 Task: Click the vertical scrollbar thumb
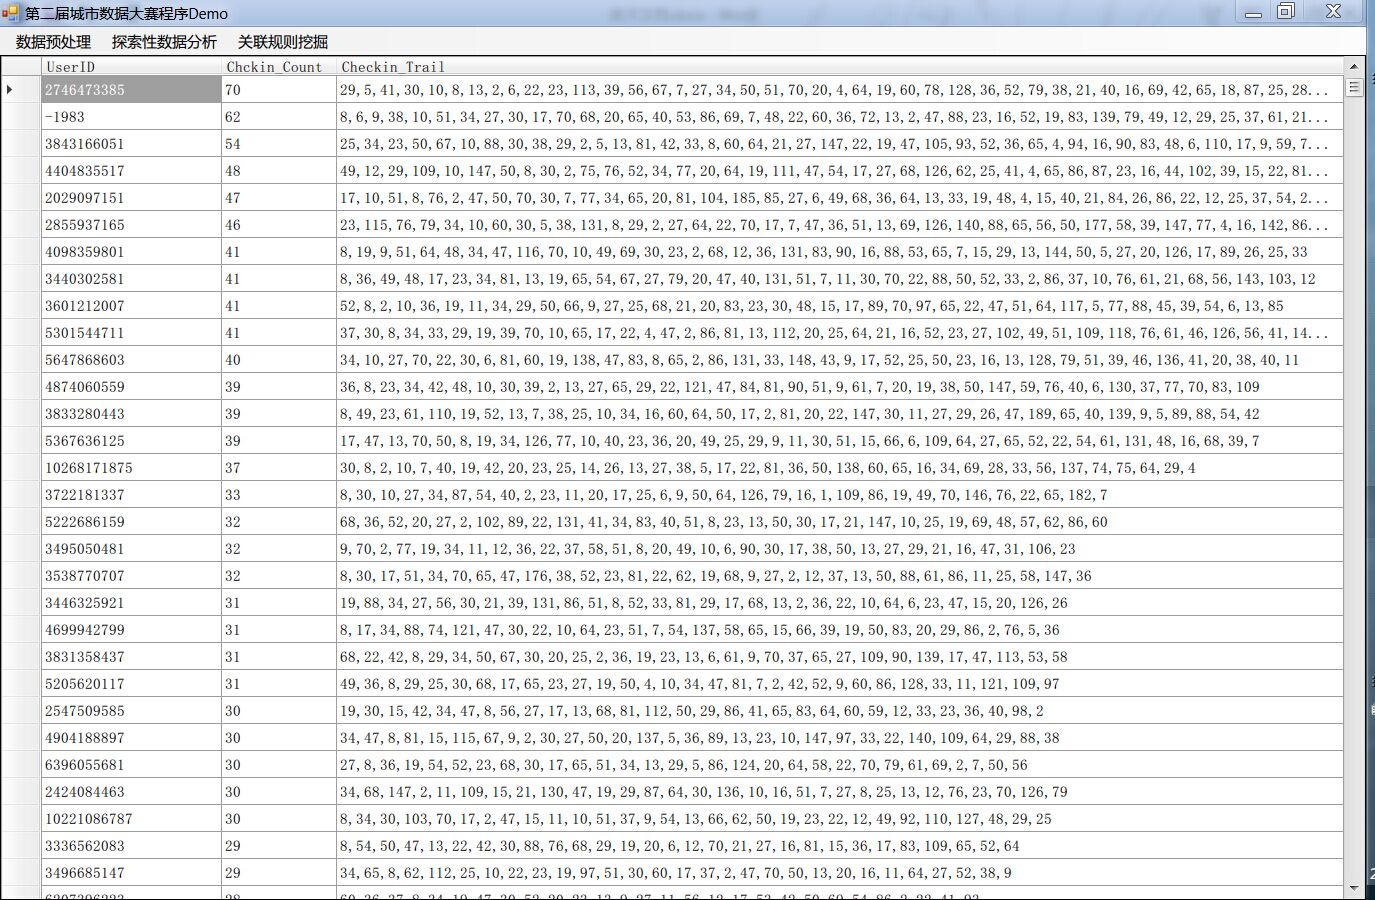click(1354, 88)
